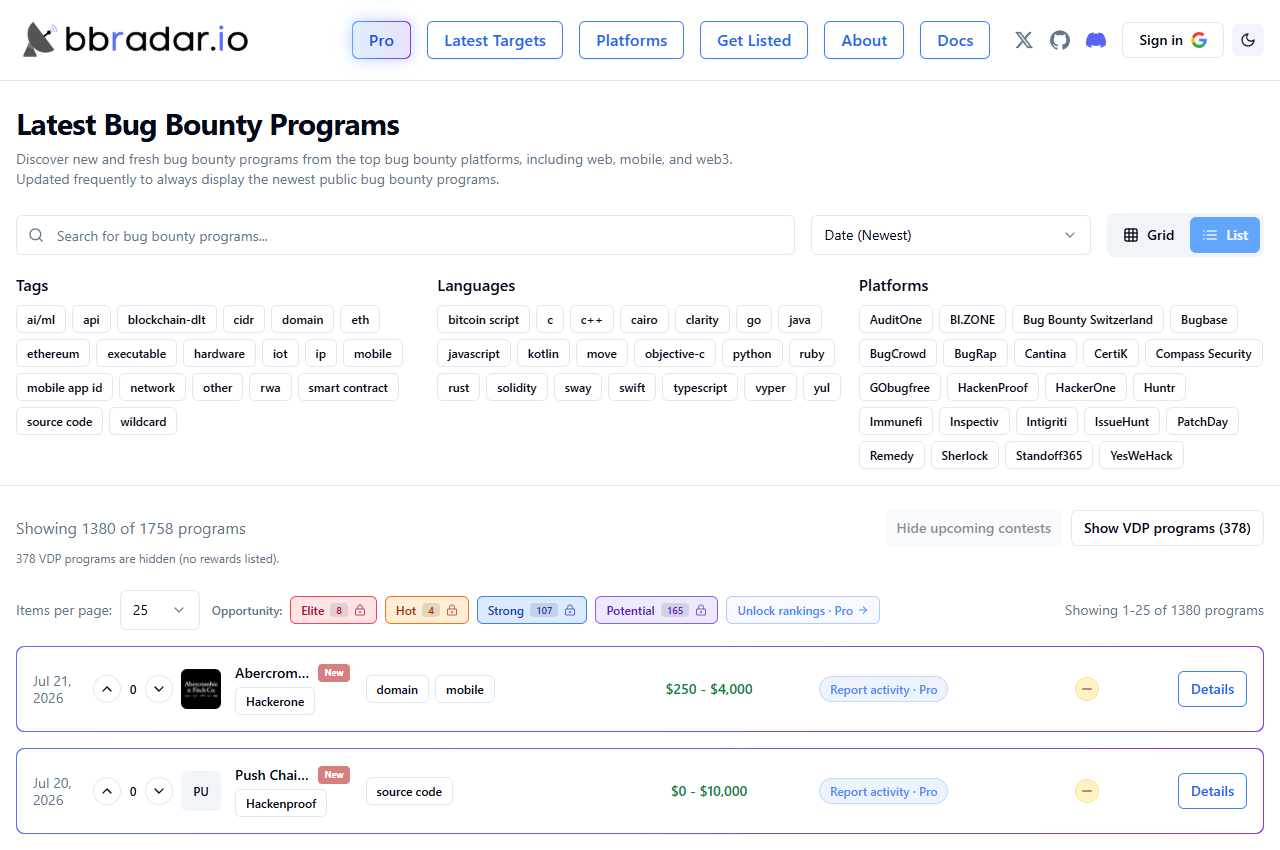Image resolution: width=1280 pixels, height=850 pixels.
Task: Open Details for Push Chain program
Action: (x=1212, y=791)
